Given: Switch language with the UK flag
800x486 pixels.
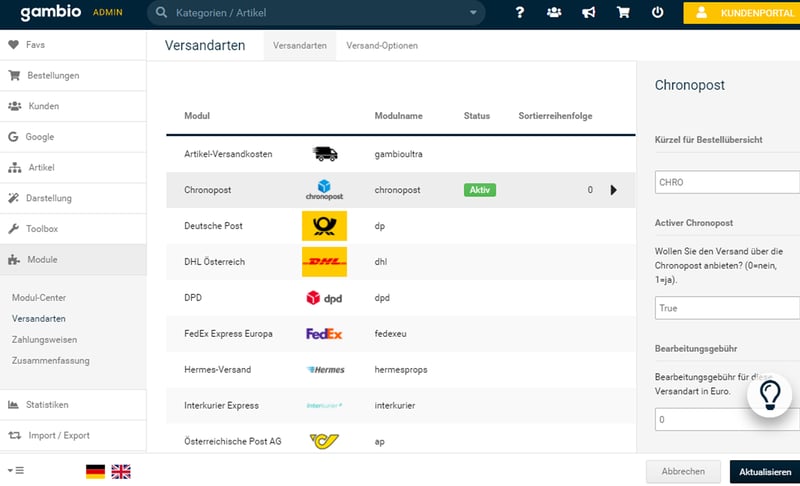Looking at the screenshot, I should (121, 471).
